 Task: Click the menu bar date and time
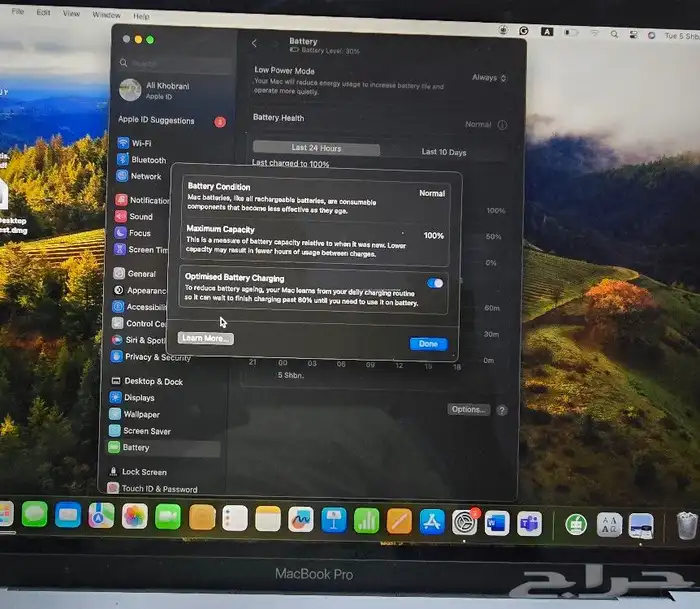coord(682,36)
